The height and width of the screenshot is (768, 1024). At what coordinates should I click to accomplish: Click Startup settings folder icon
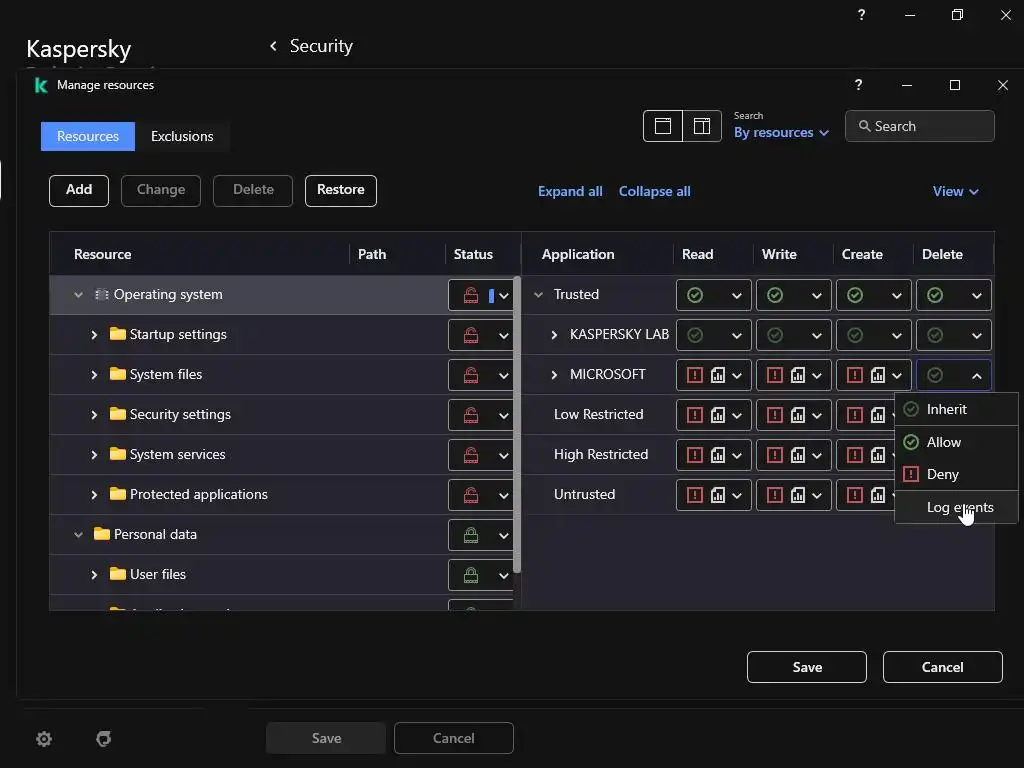118,334
